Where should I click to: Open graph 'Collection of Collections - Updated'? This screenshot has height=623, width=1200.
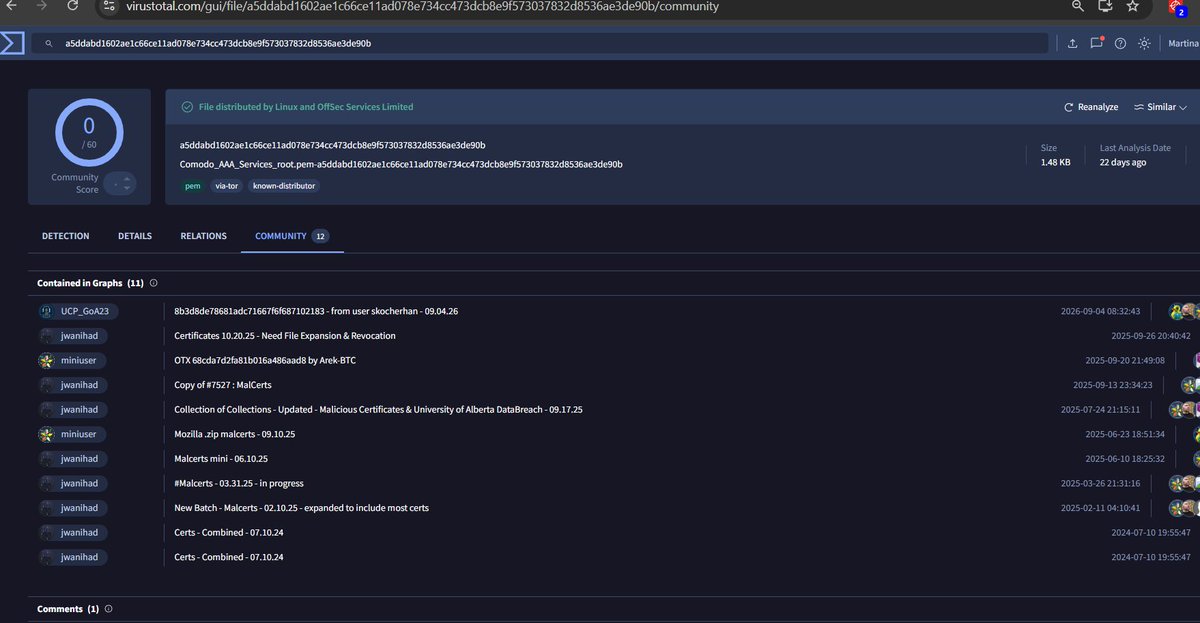pos(378,409)
